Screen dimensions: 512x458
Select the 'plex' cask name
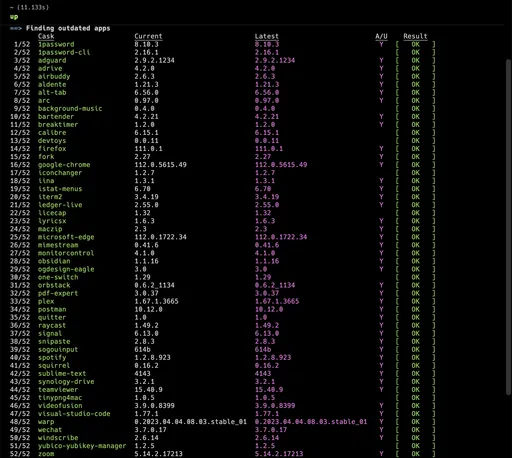pyautogui.click(x=46, y=301)
